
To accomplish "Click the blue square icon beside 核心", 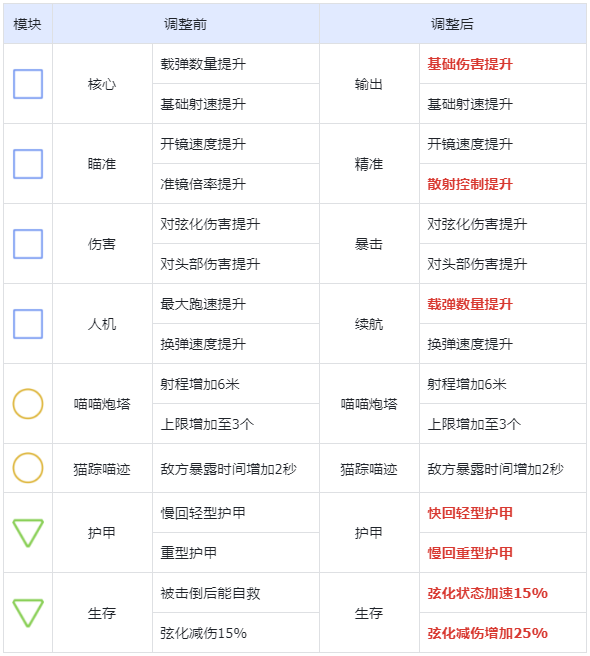I will [x=28, y=84].
